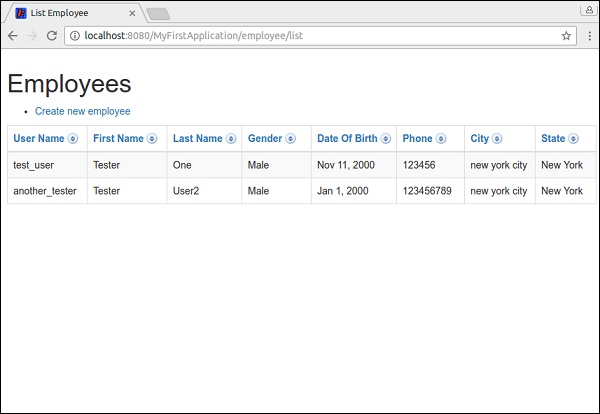
Task: Reload the employee list page
Action: point(52,35)
